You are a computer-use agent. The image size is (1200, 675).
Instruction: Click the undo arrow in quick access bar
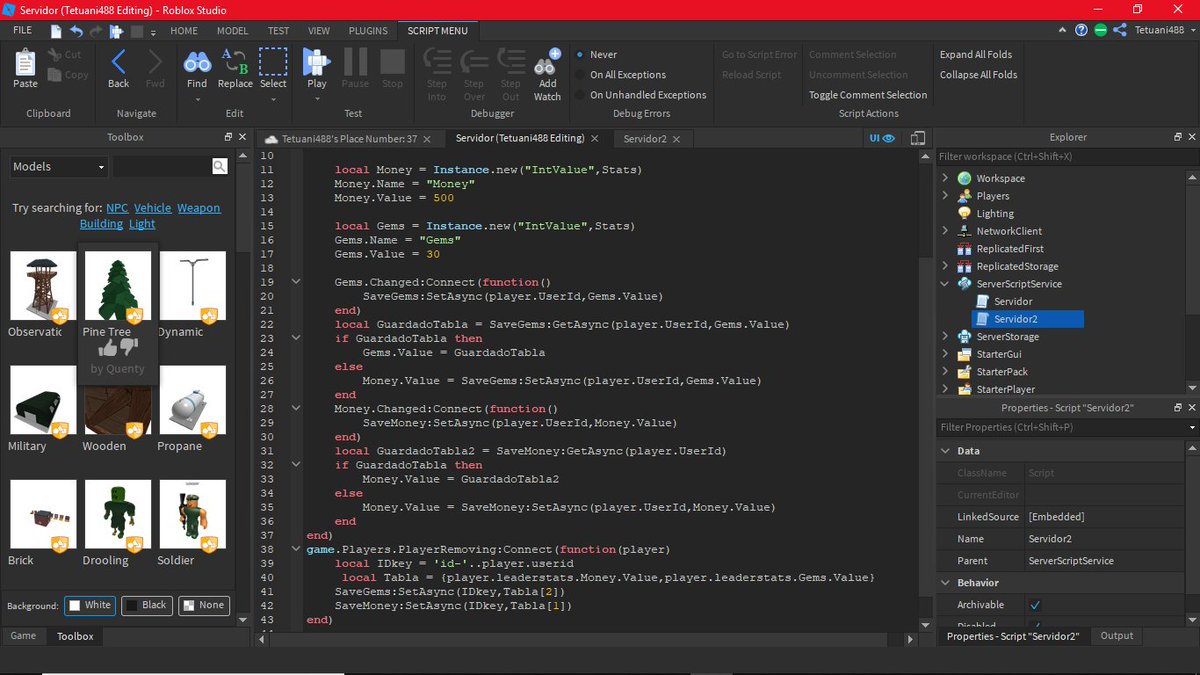click(x=76, y=31)
